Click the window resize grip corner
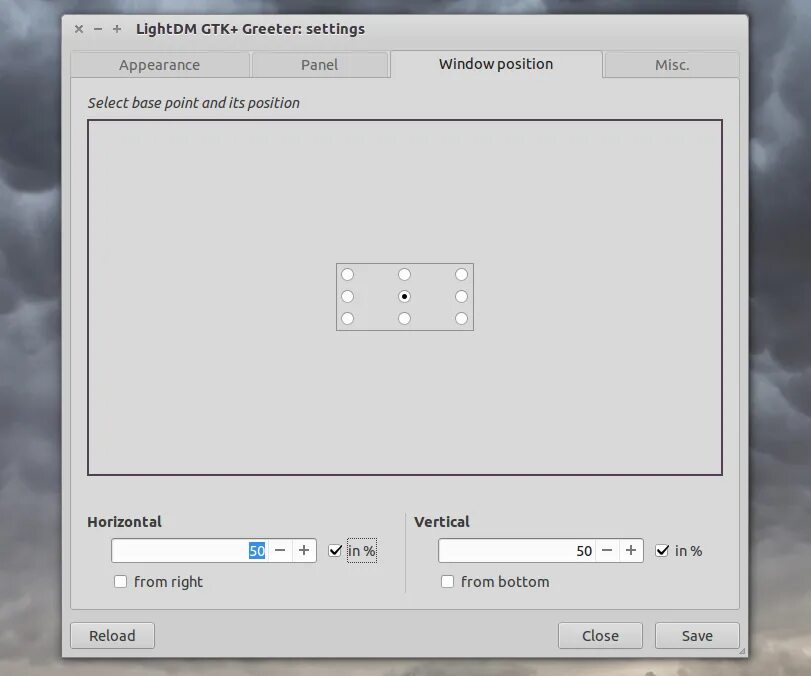This screenshot has width=811, height=676. click(743, 652)
